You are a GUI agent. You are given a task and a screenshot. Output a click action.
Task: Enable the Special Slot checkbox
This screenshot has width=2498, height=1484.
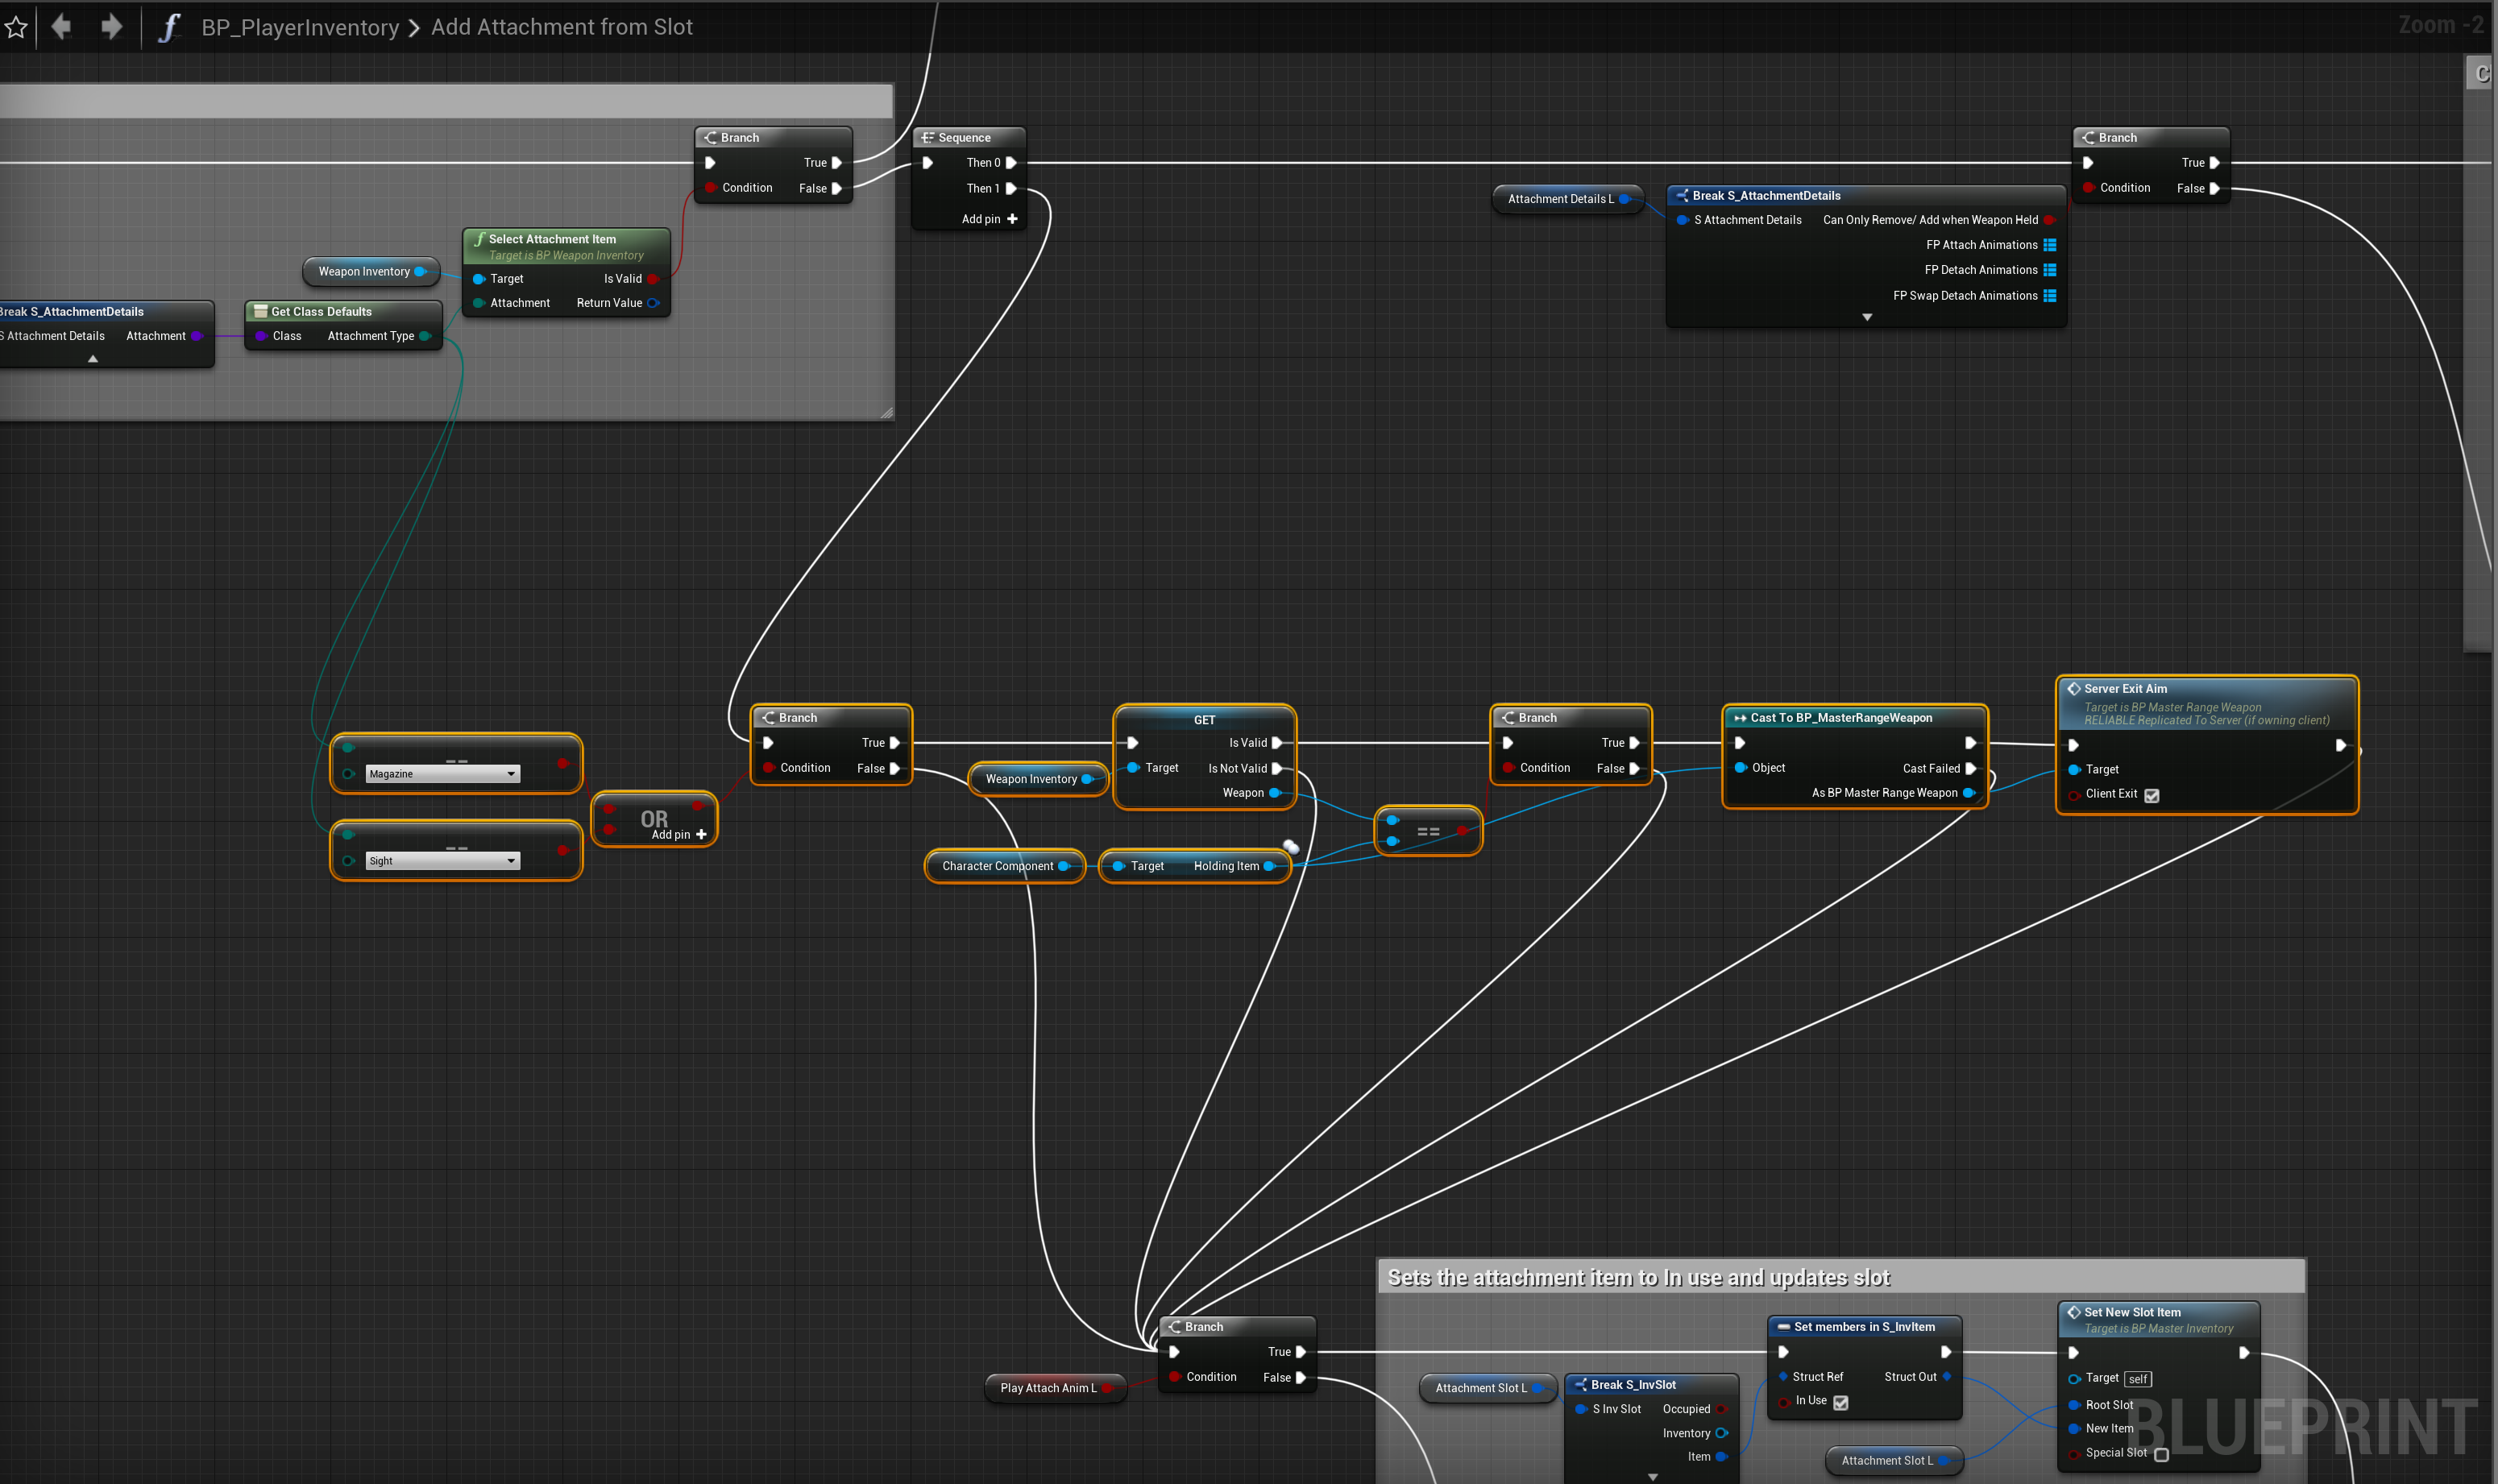(x=2160, y=1455)
